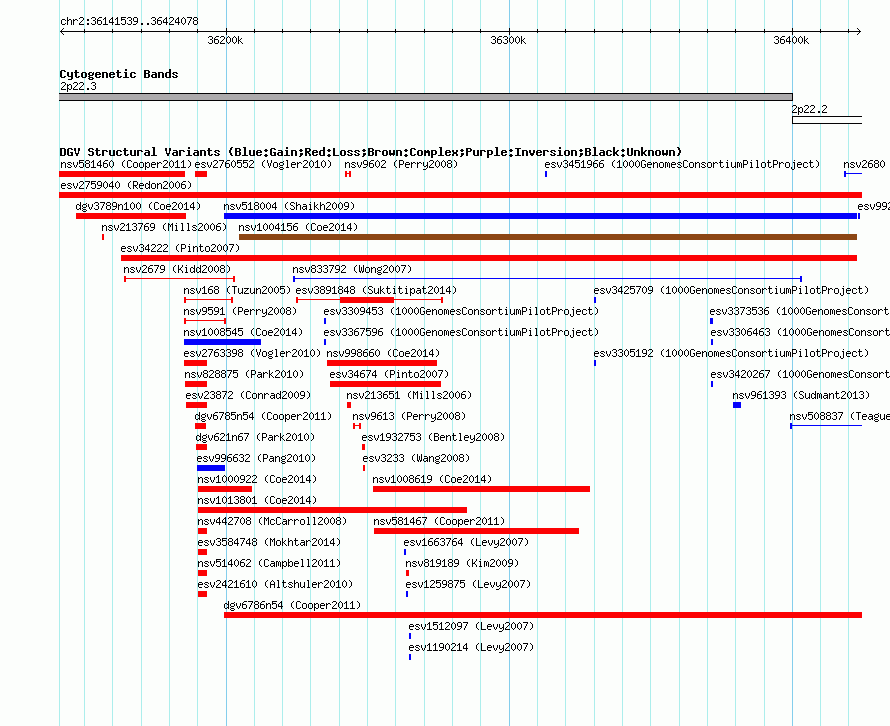Screen dimensions: 890x726
Task: Click the 36400k ruler position marker
Action: point(791,40)
